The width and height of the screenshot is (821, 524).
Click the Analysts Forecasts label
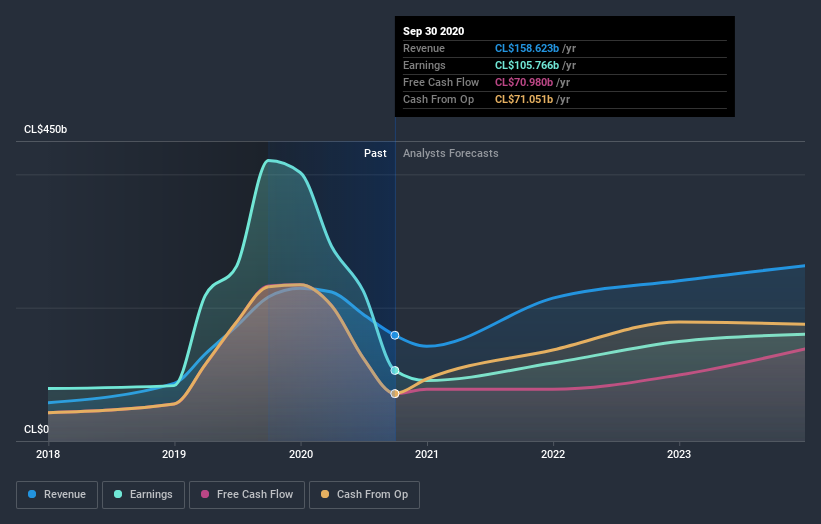(451, 153)
